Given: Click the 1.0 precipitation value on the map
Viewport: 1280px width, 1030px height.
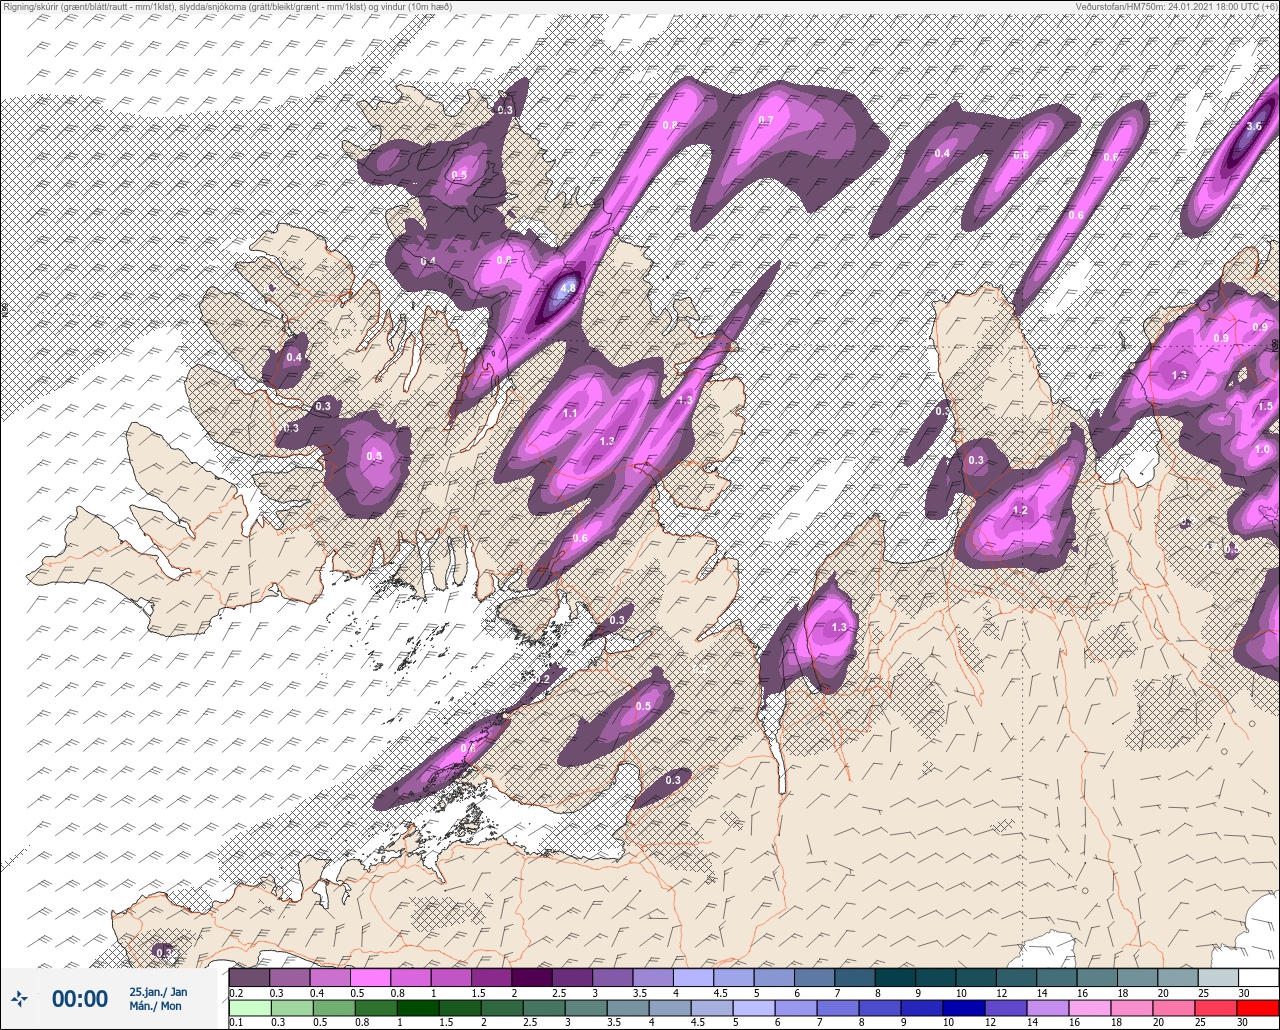Looking at the screenshot, I should tap(1262, 450).
